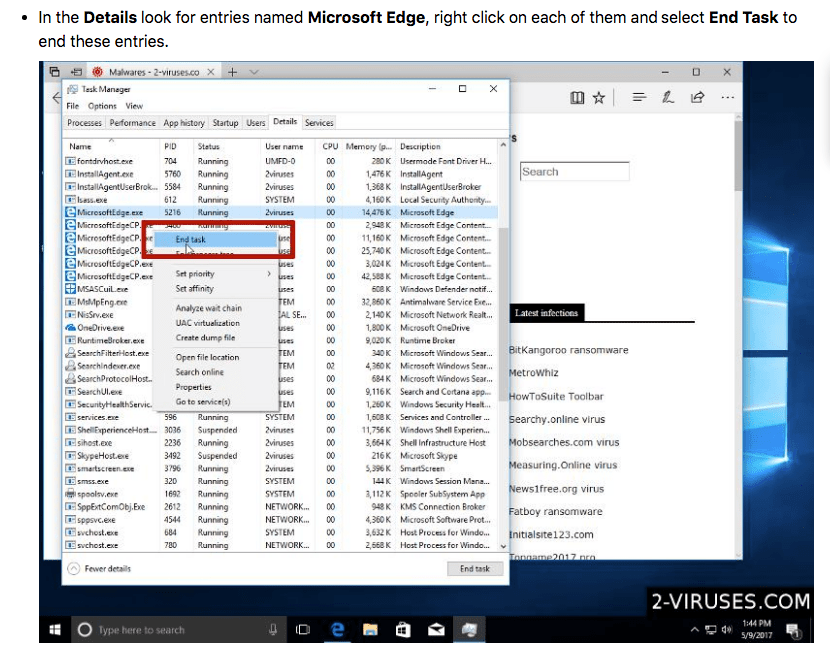Choose Go to service(s) in context menu
The image size is (830, 654).
pyautogui.click(x=215, y=402)
